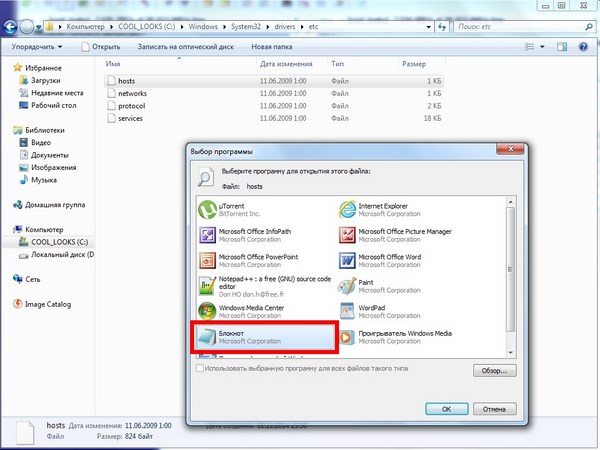Select the Paint program icon

pos(347,285)
